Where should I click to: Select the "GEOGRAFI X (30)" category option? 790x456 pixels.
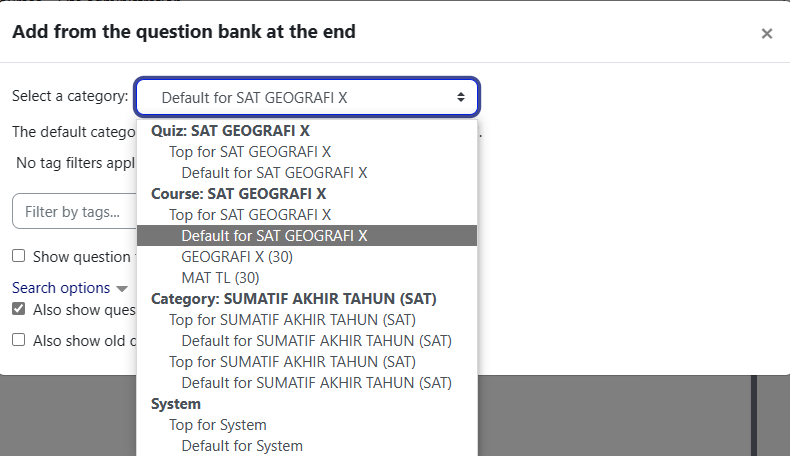[237, 257]
